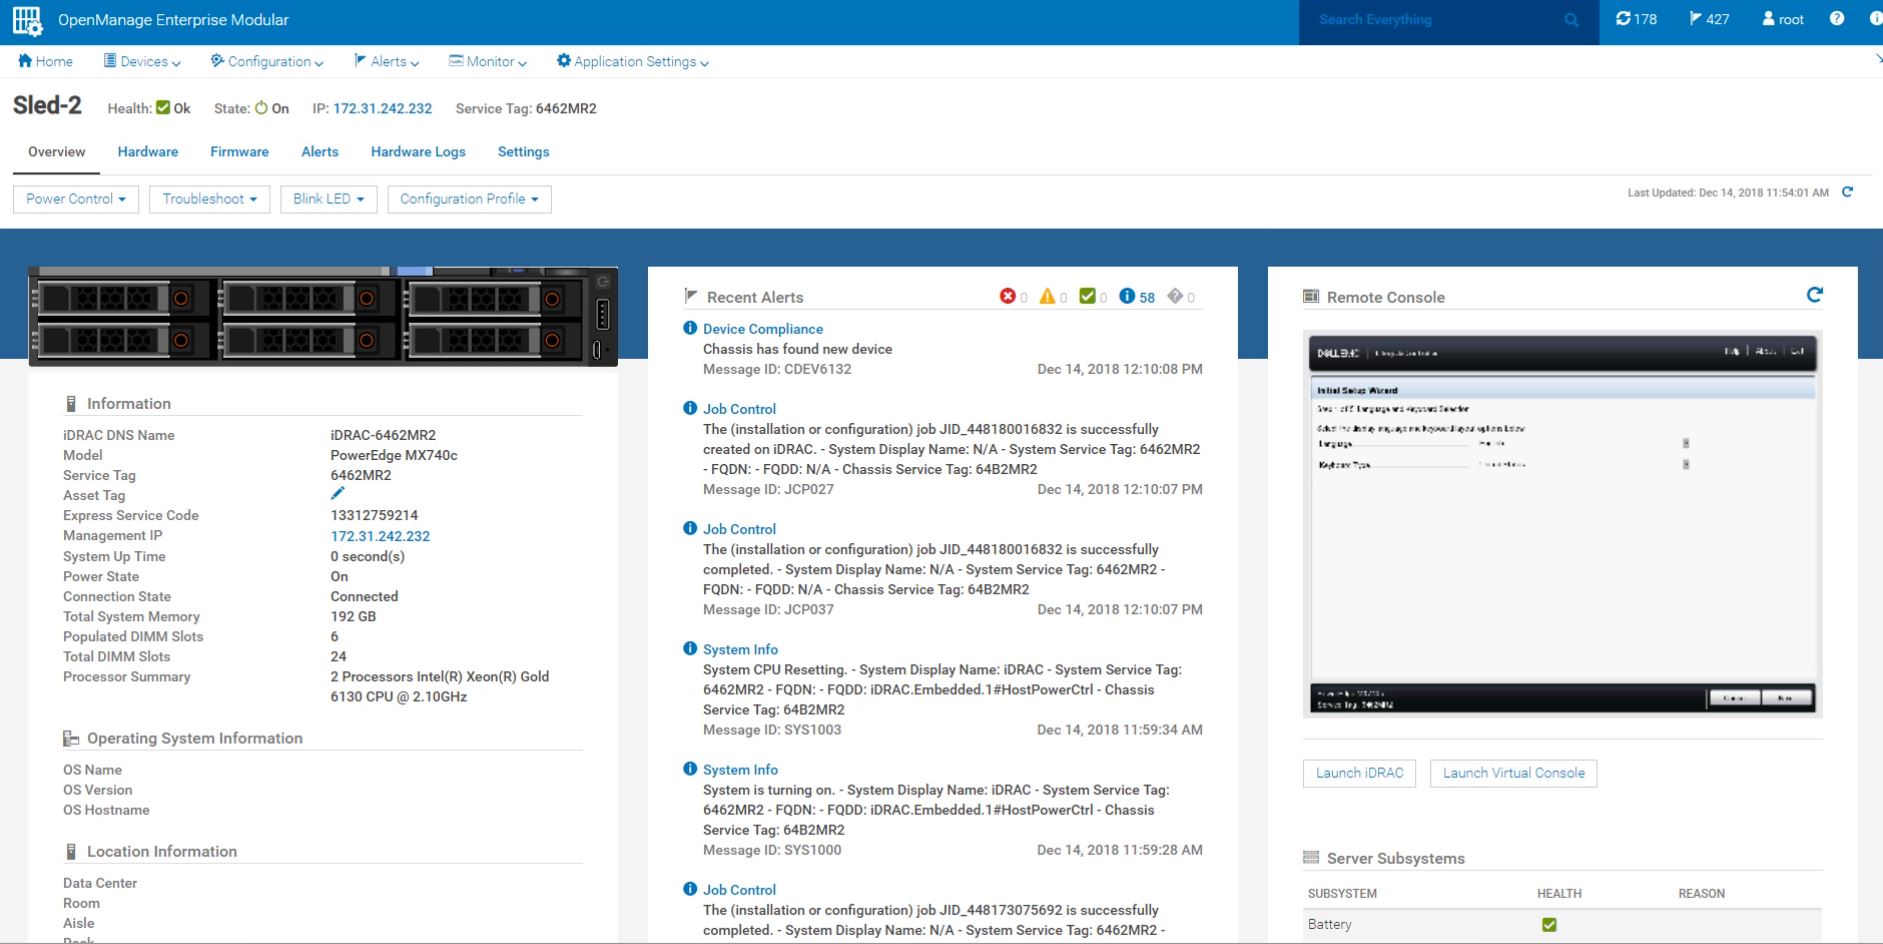
Task: Switch to the Alerts tab
Action: pos(320,152)
